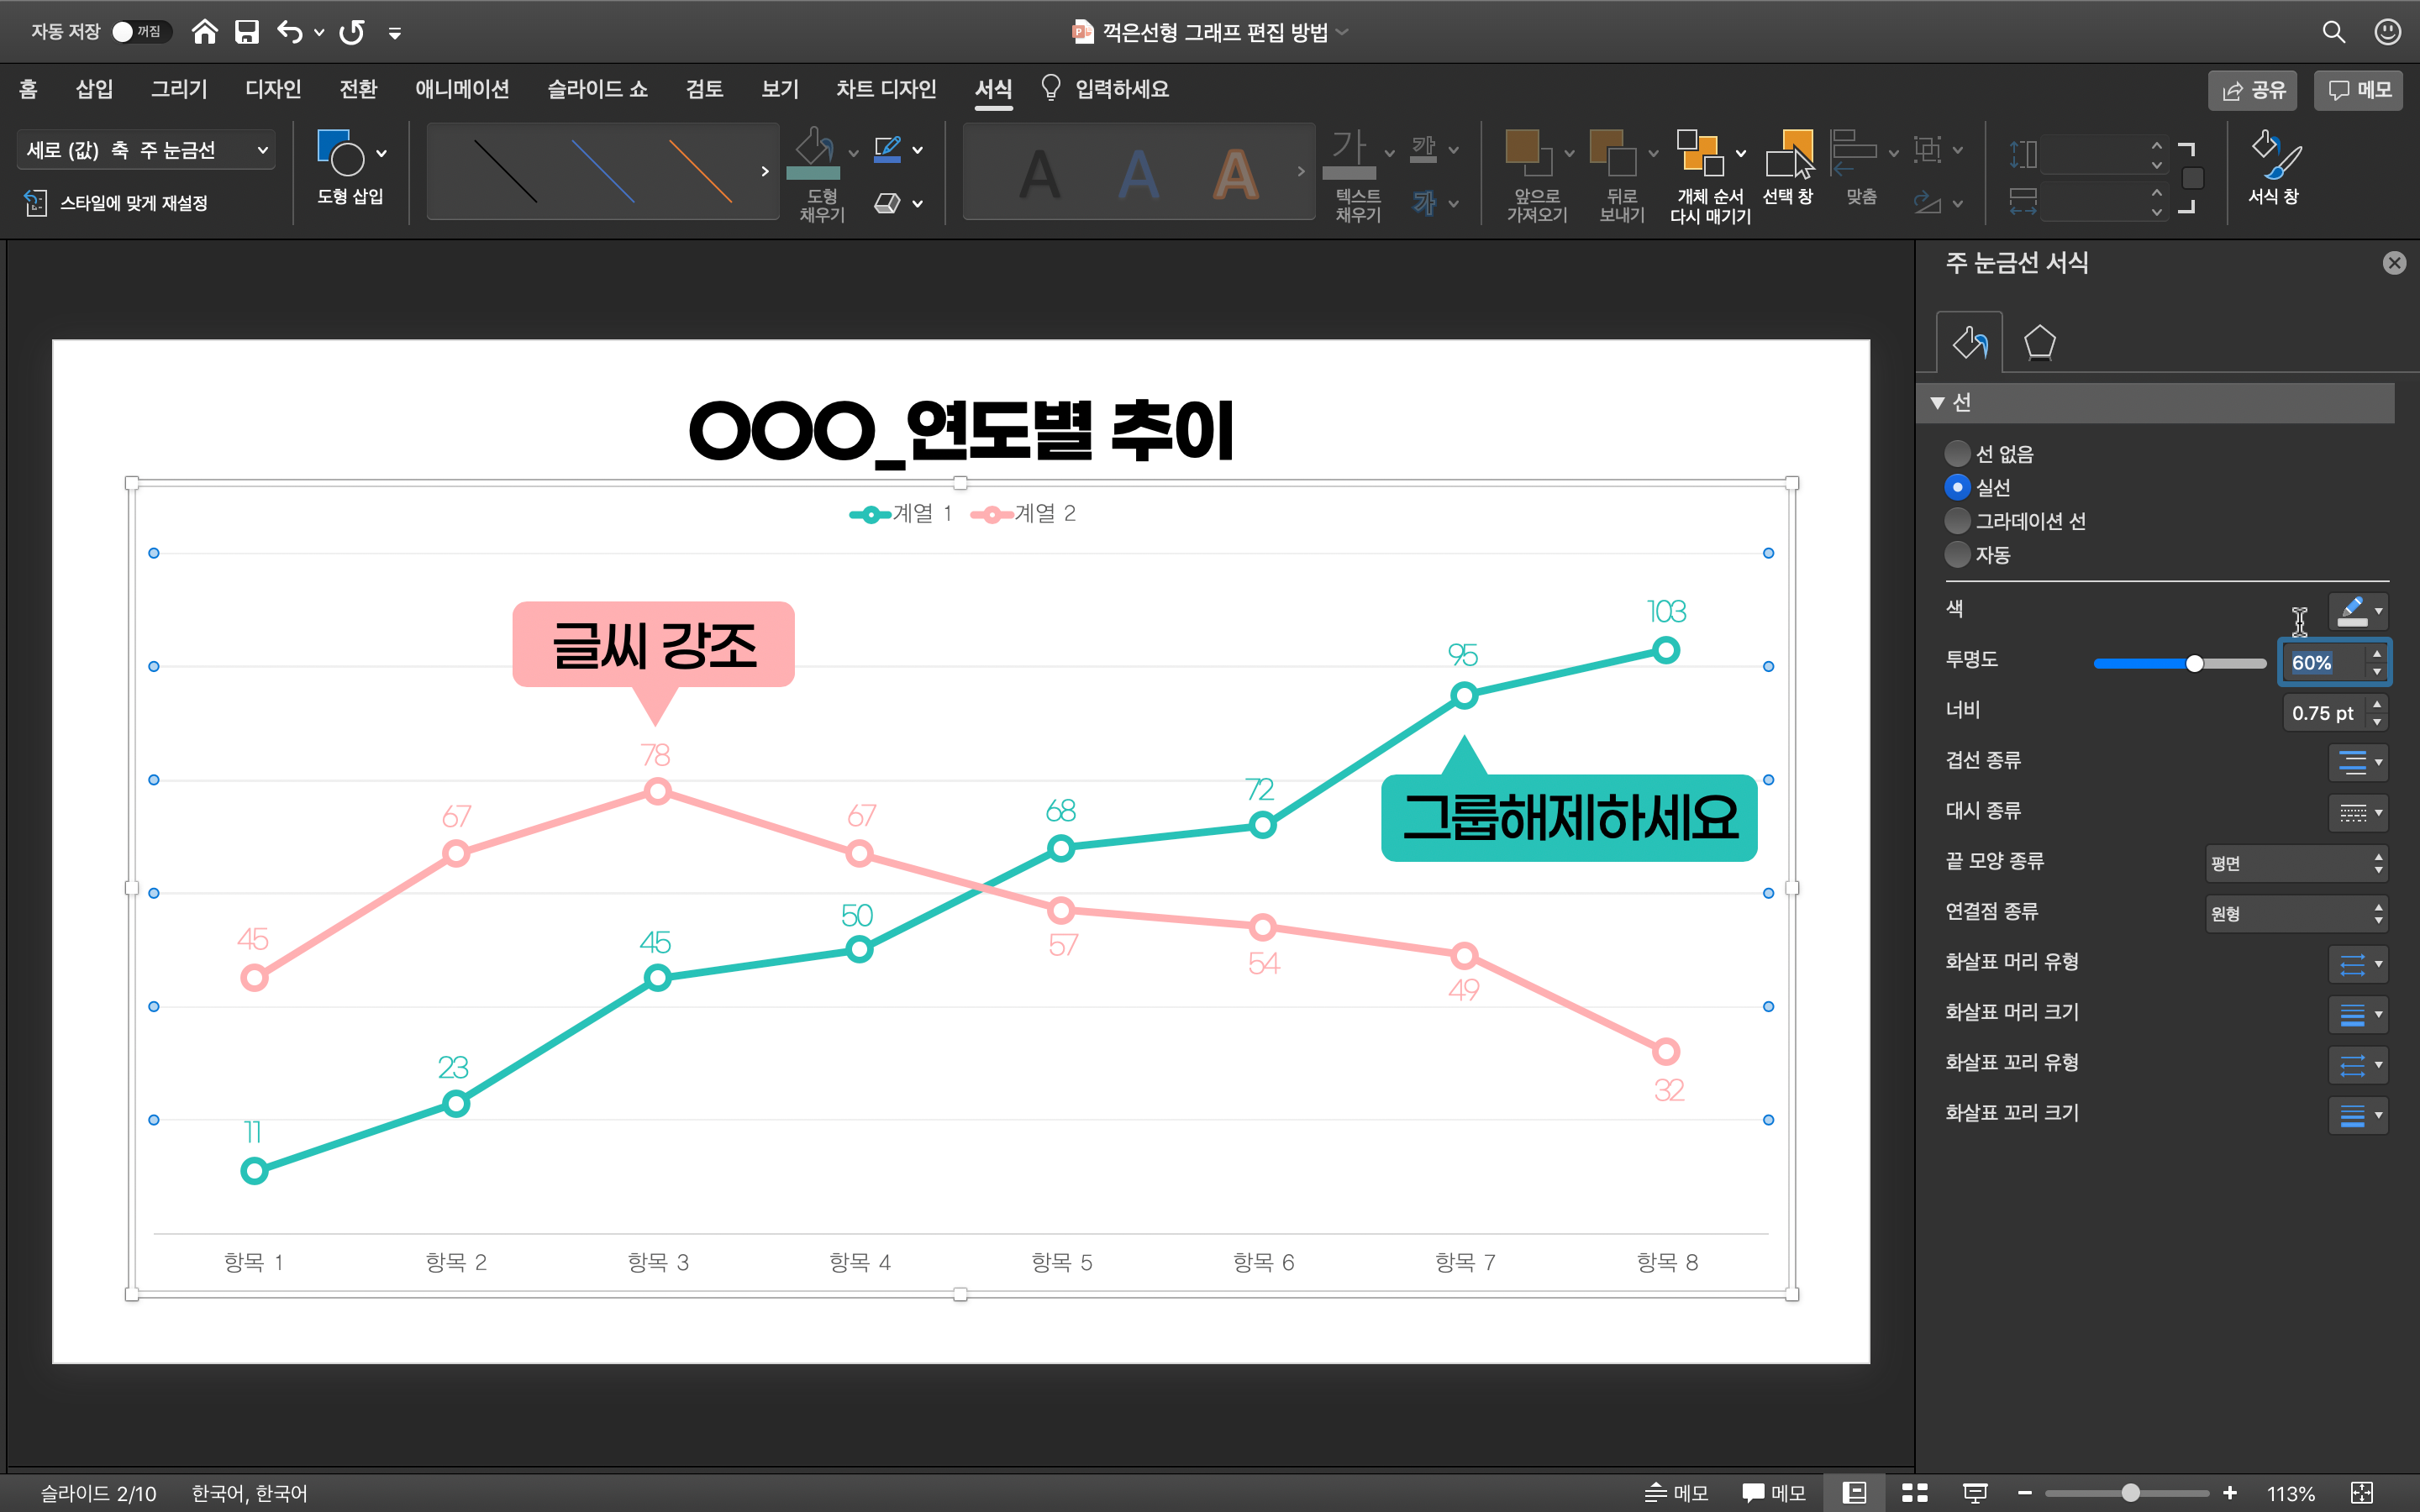This screenshot has width=2420, height=1512.
Task: Click the 맞춤 align icon
Action: click(x=1853, y=152)
